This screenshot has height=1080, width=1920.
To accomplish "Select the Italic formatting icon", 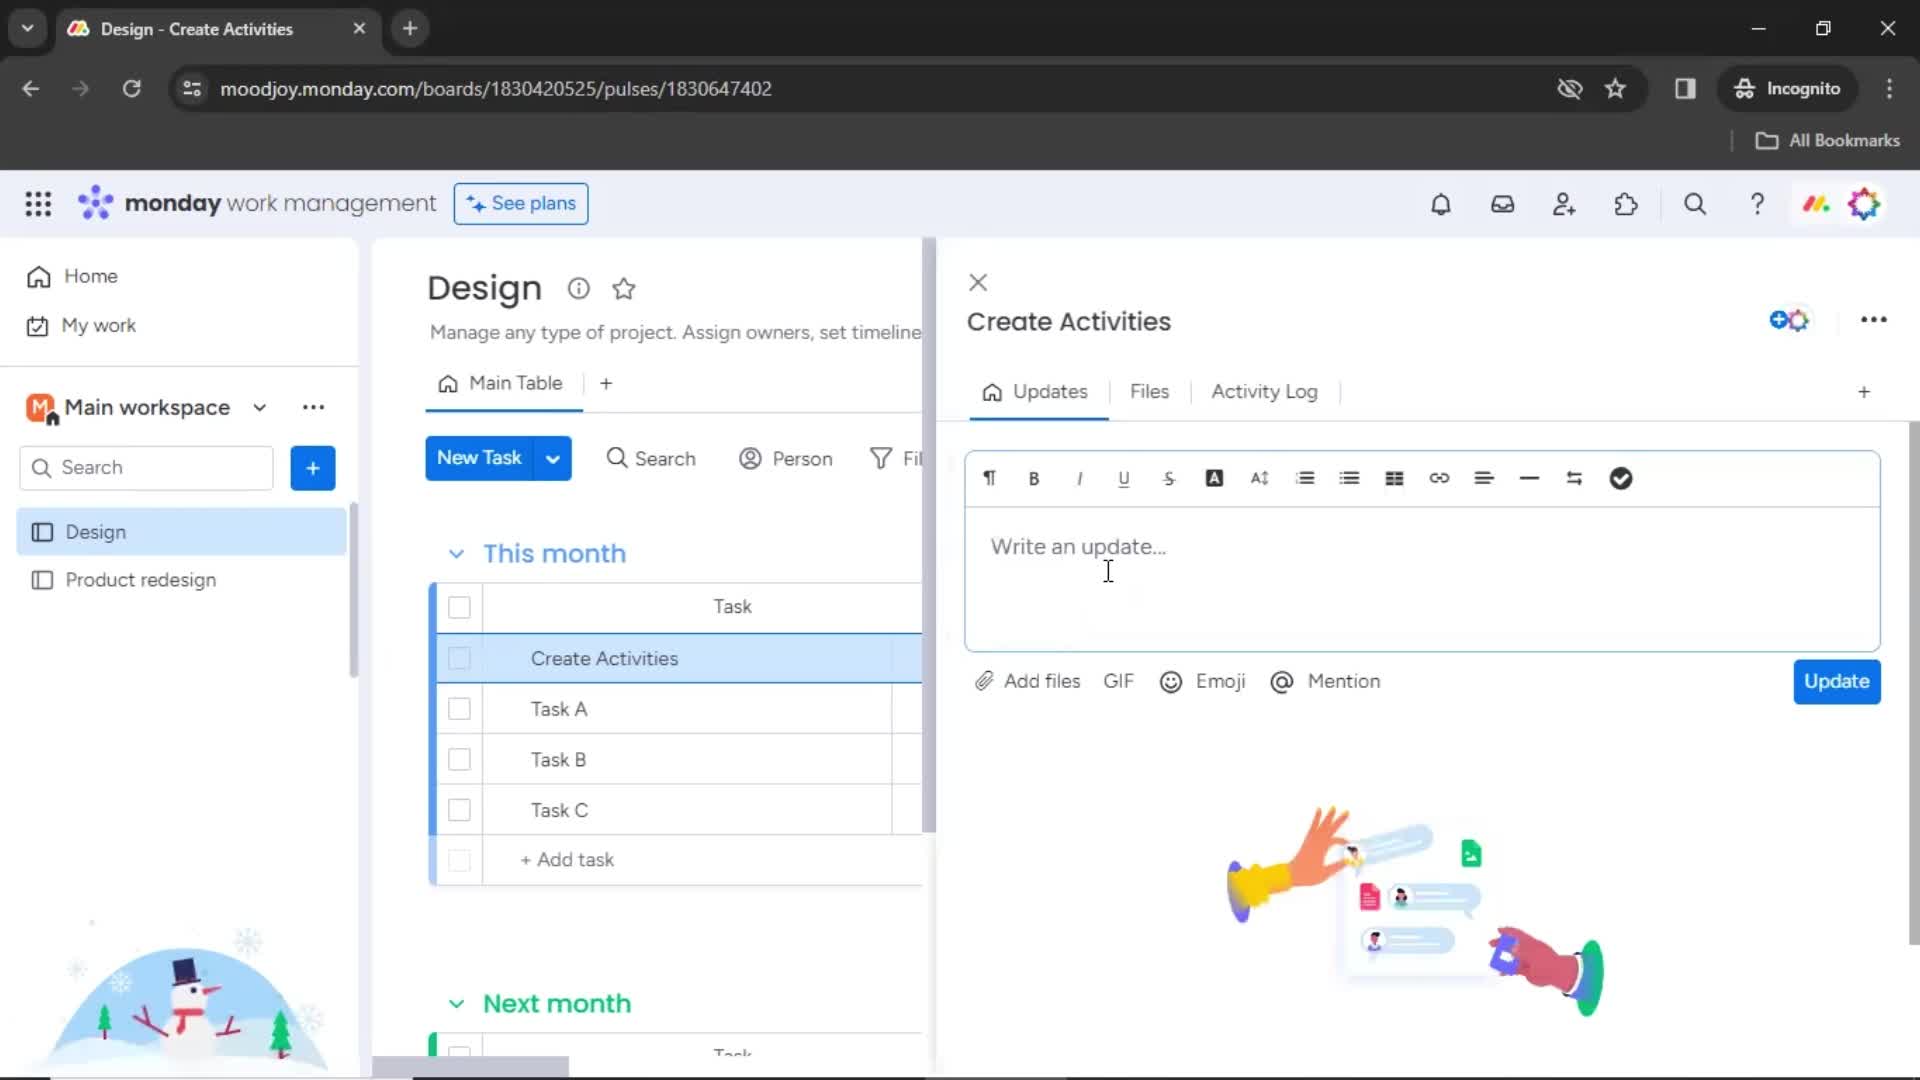I will [1077, 477].
